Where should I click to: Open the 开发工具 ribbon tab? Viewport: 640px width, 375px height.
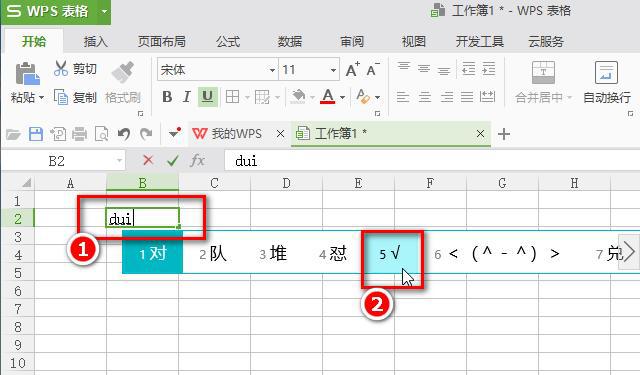tap(480, 41)
